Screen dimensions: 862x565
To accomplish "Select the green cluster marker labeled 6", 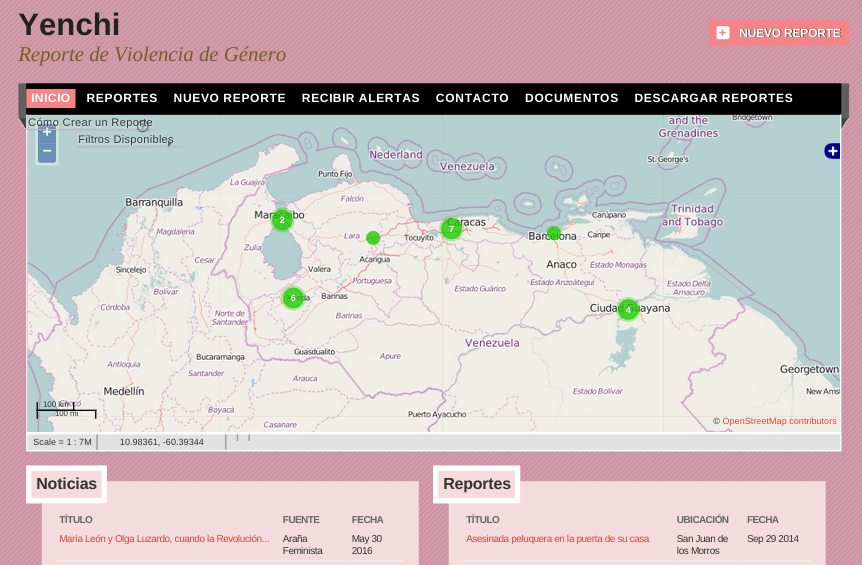I will tap(293, 297).
